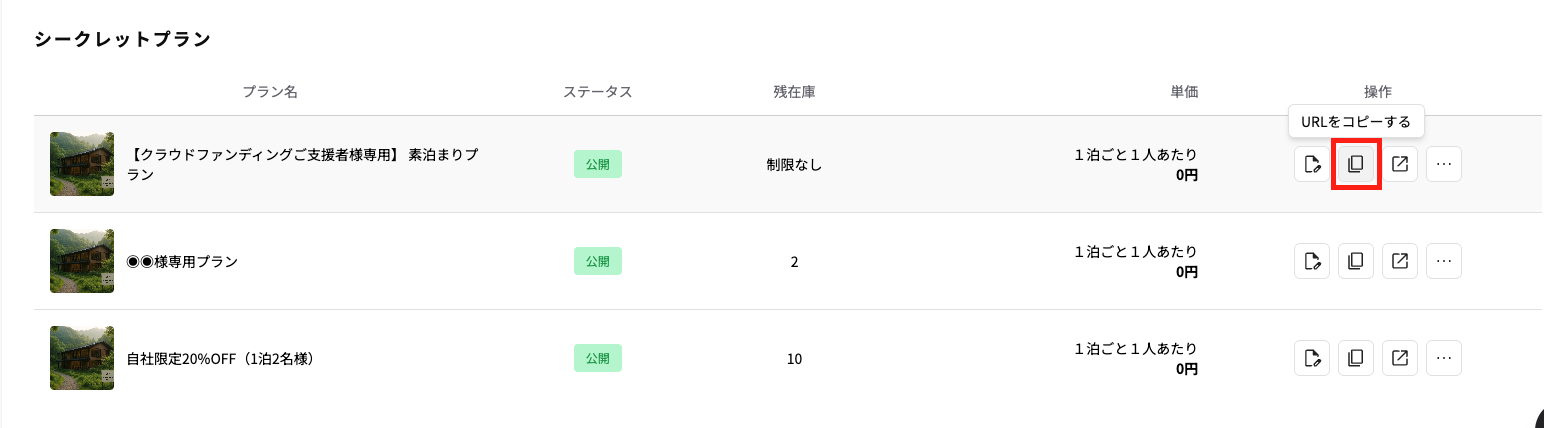Open ◉◉様専用プラン in external page
Screen dimensions: 1544x428
pos(1400,261)
